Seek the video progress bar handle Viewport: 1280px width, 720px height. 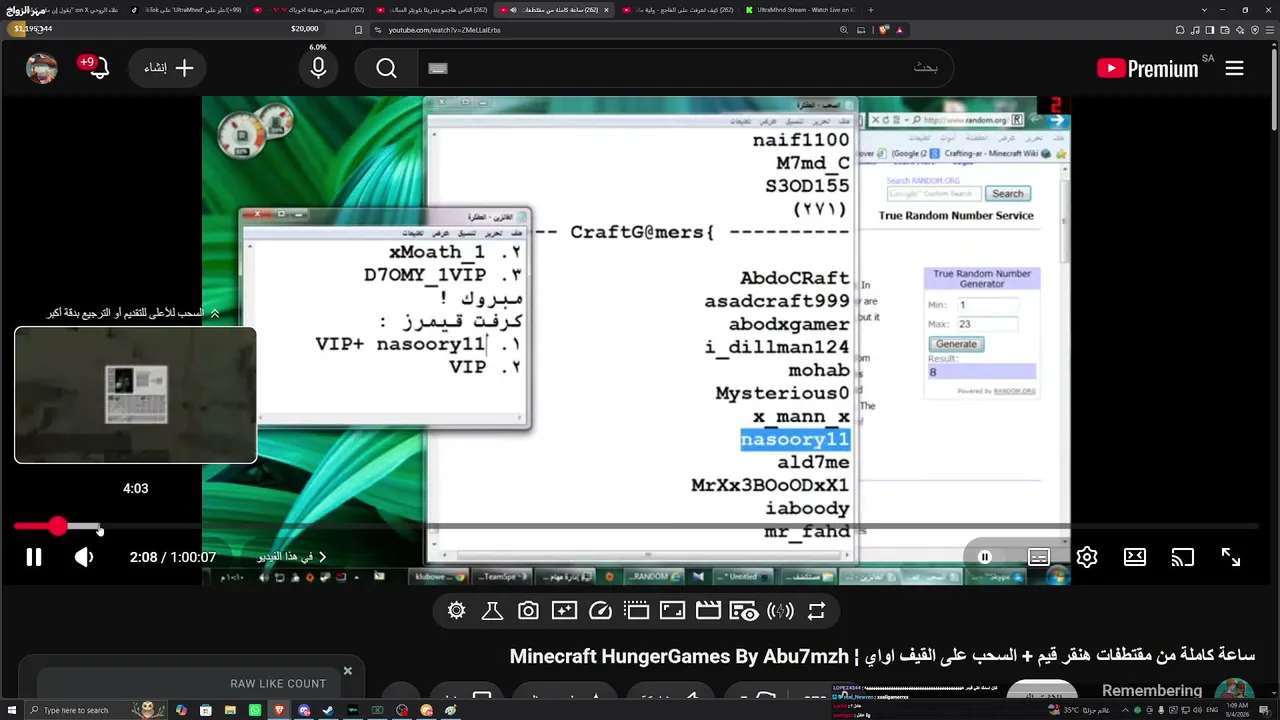tap(58, 526)
